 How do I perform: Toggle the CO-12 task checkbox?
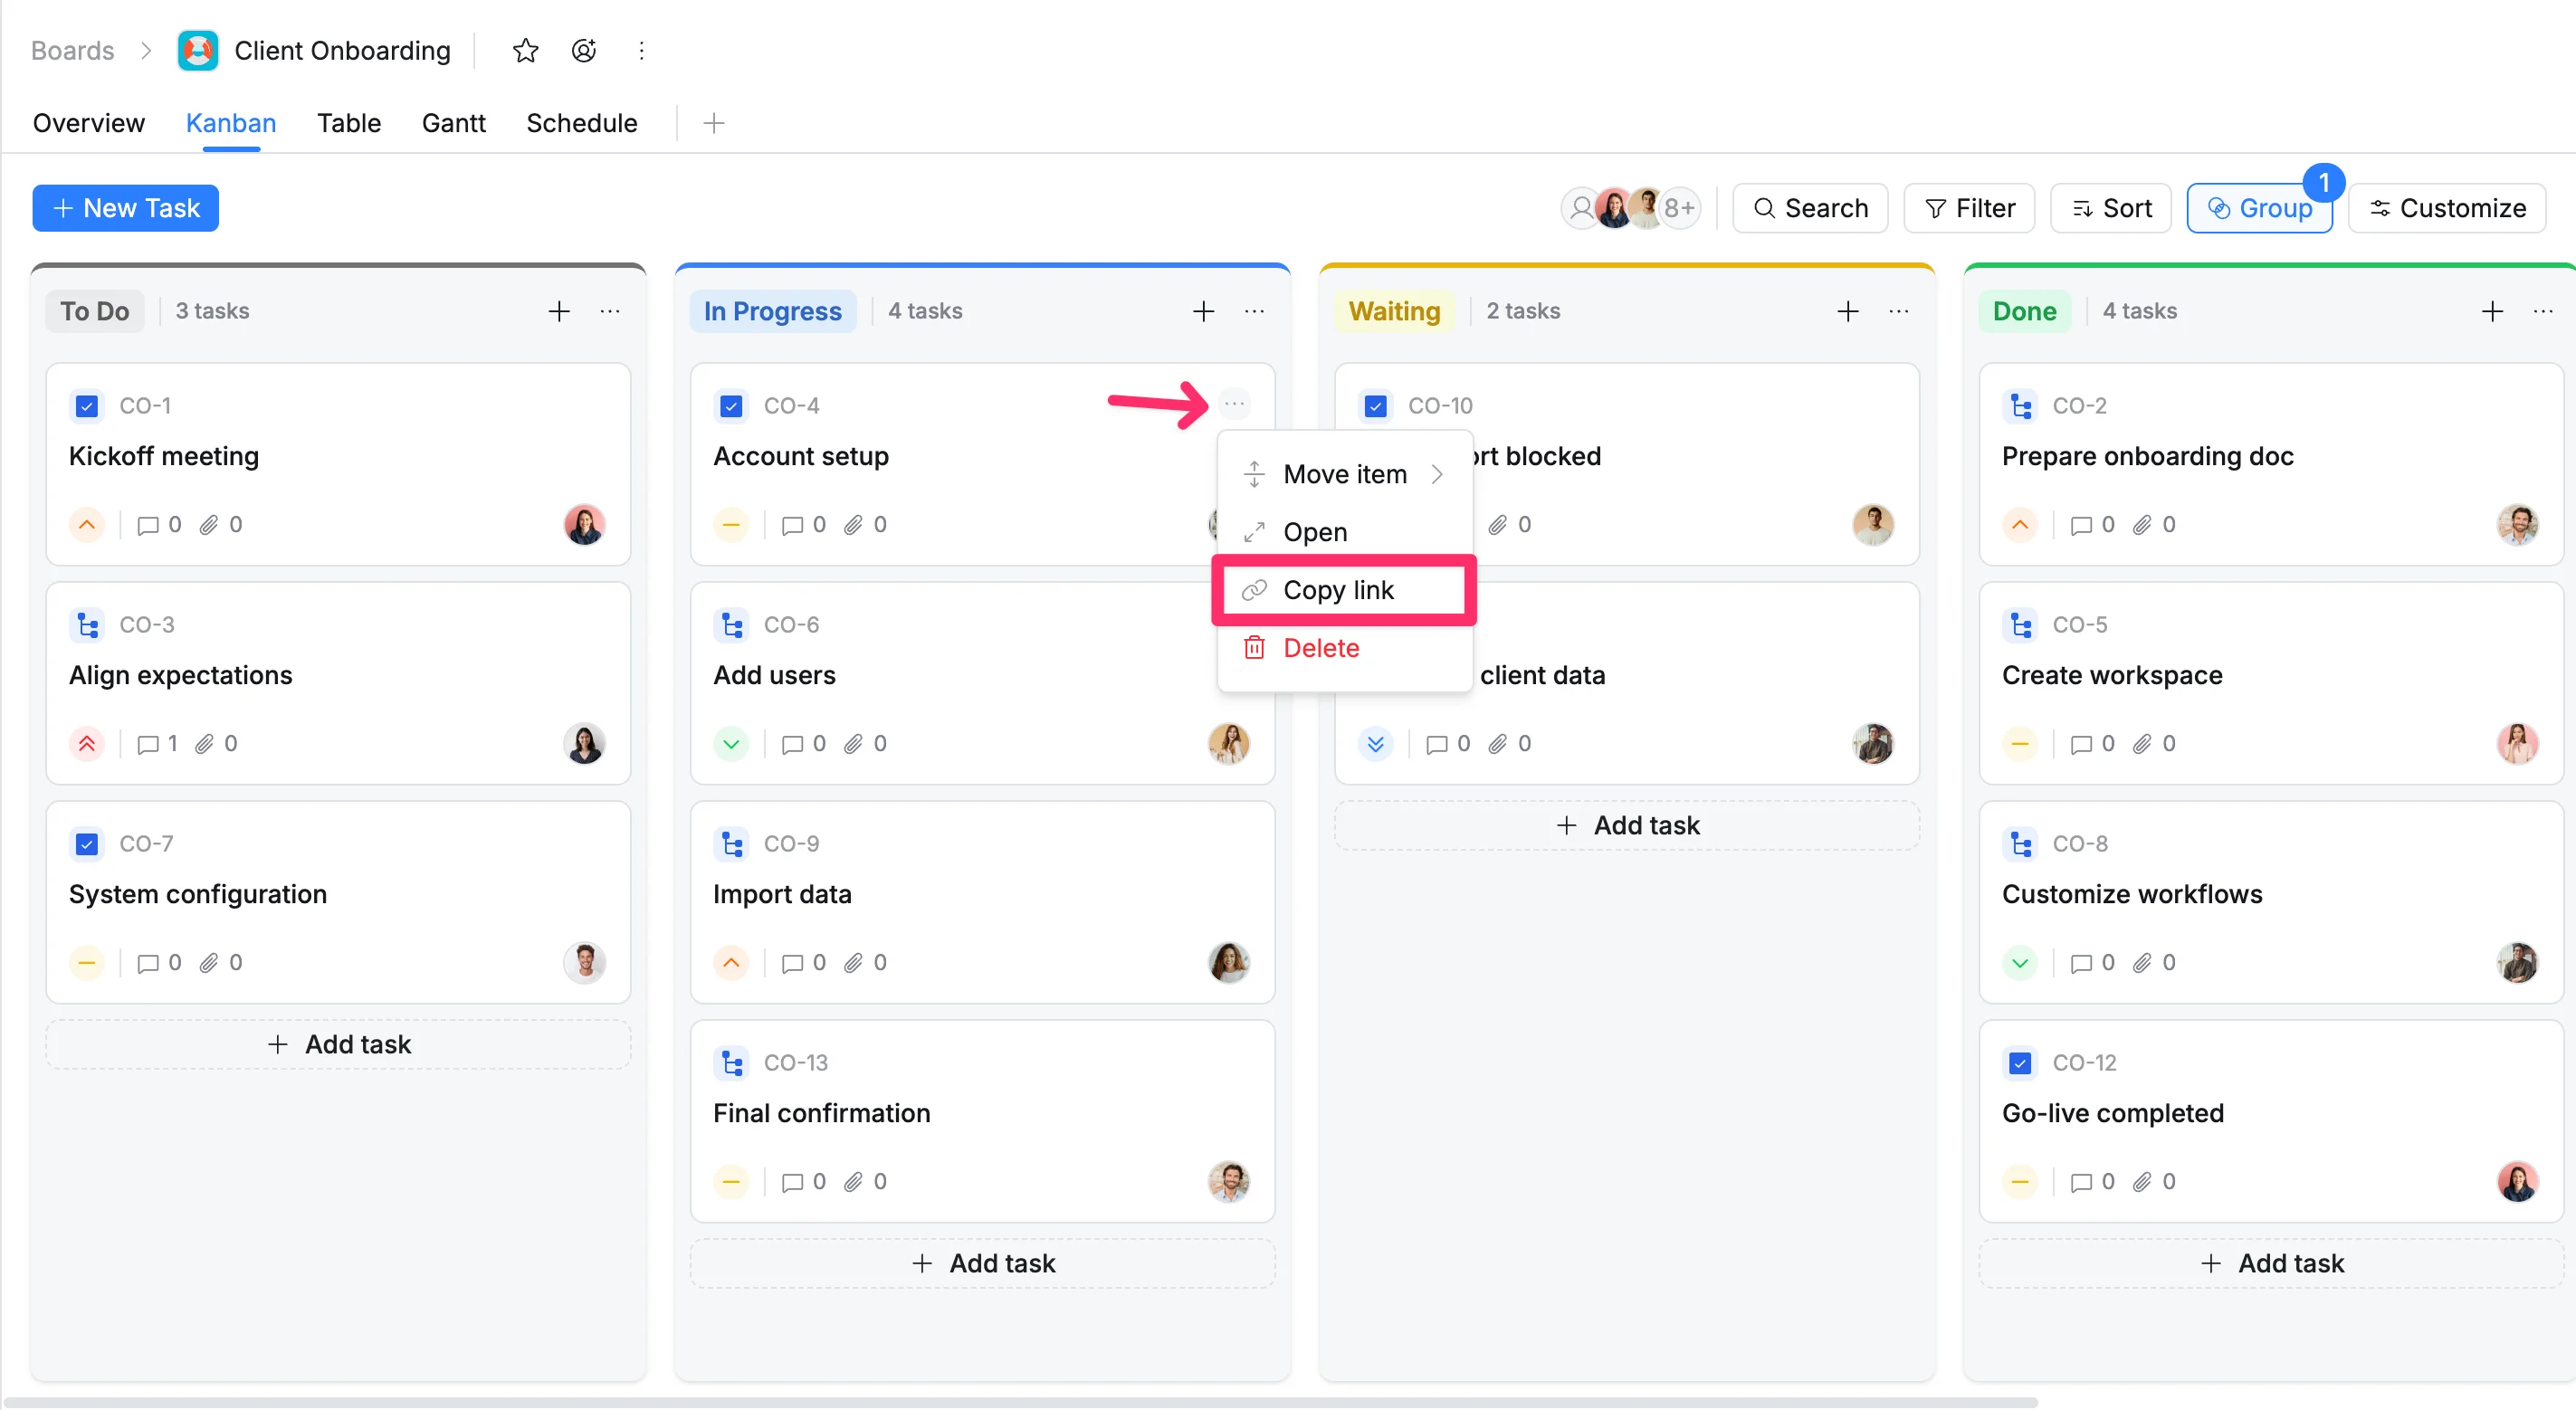pos(2020,1062)
